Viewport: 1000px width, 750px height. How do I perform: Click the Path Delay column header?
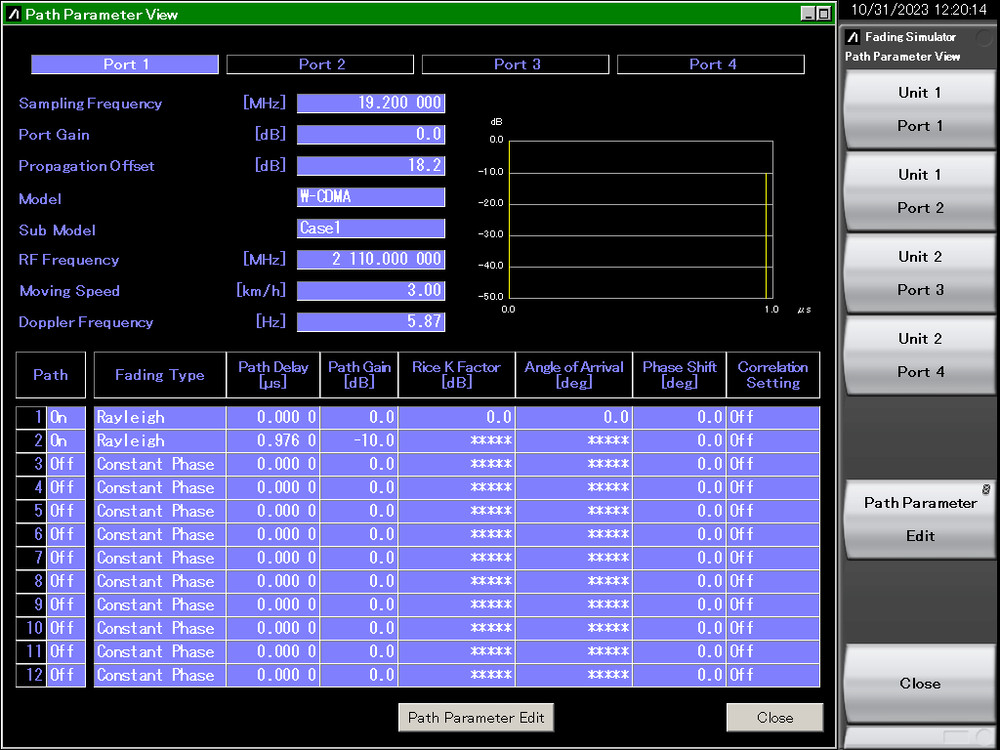pyautogui.click(x=273, y=375)
